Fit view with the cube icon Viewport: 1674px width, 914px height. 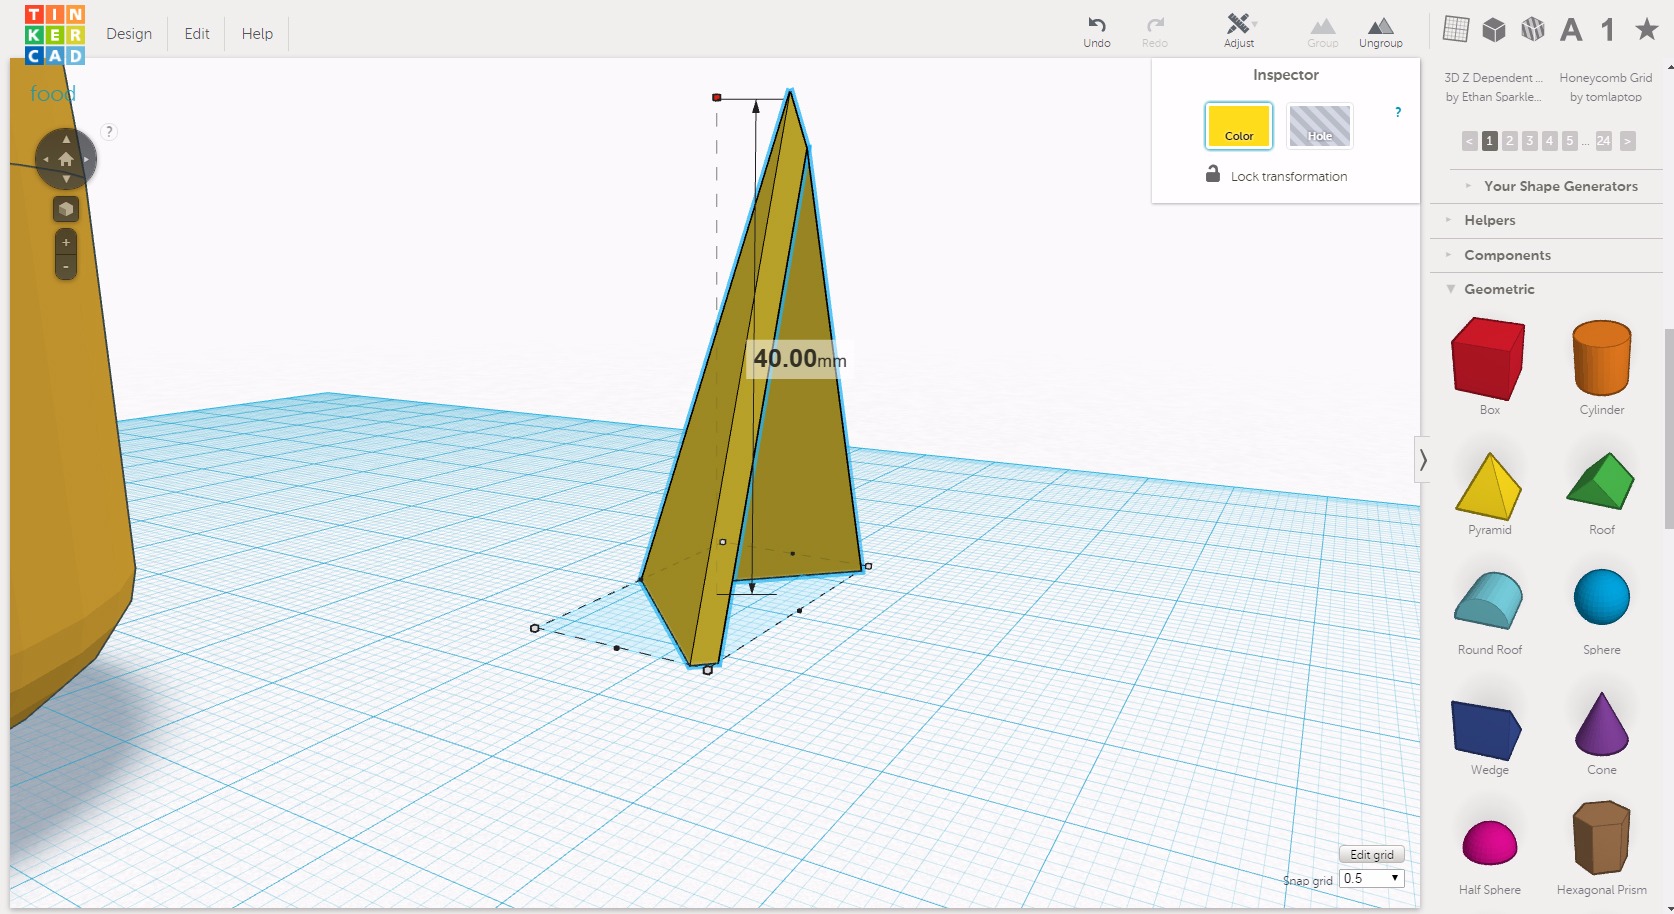(x=66, y=209)
